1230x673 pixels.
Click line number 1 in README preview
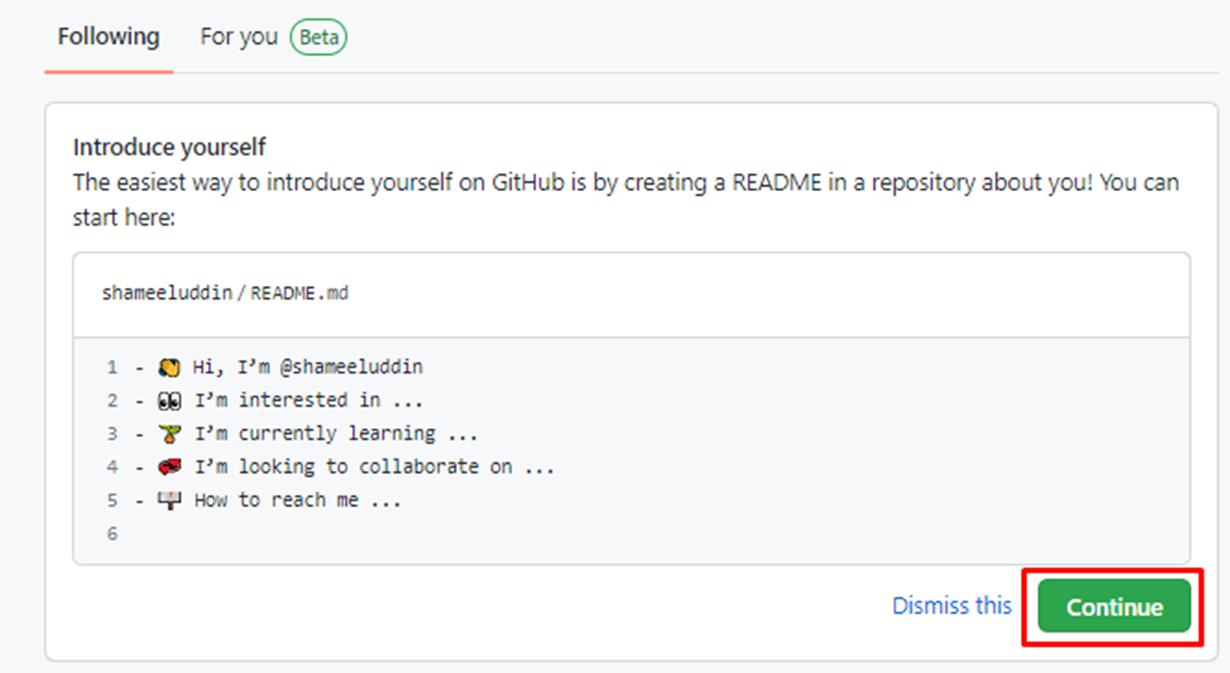point(112,367)
